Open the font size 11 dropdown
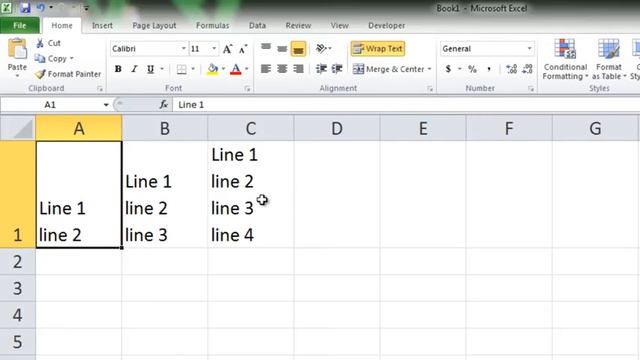Screen dimensions: 640x360 pyautogui.click(x=214, y=49)
